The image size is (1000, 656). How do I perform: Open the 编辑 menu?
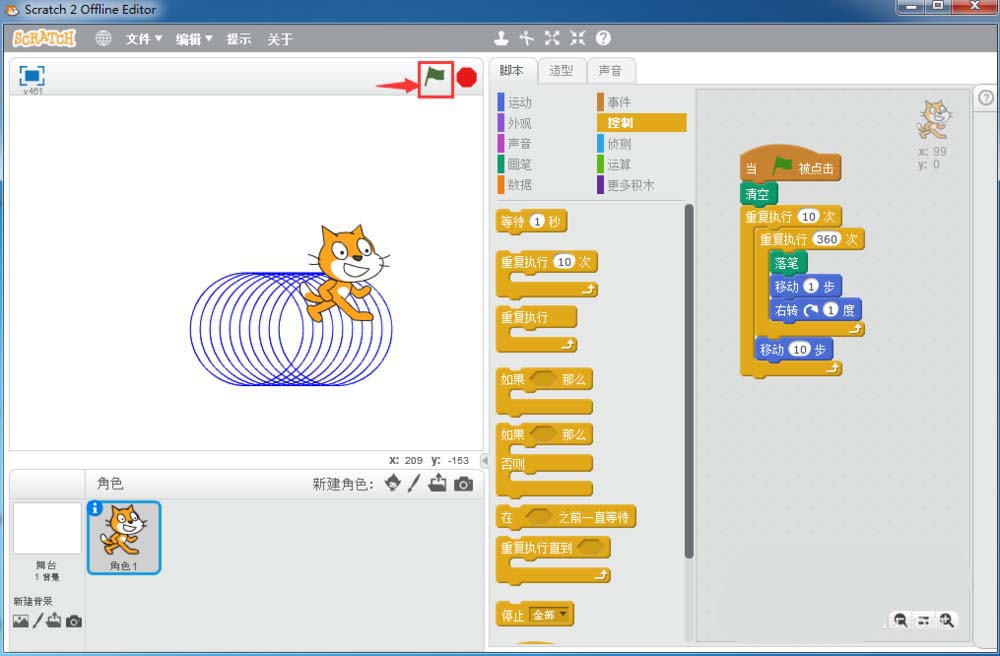coord(194,39)
